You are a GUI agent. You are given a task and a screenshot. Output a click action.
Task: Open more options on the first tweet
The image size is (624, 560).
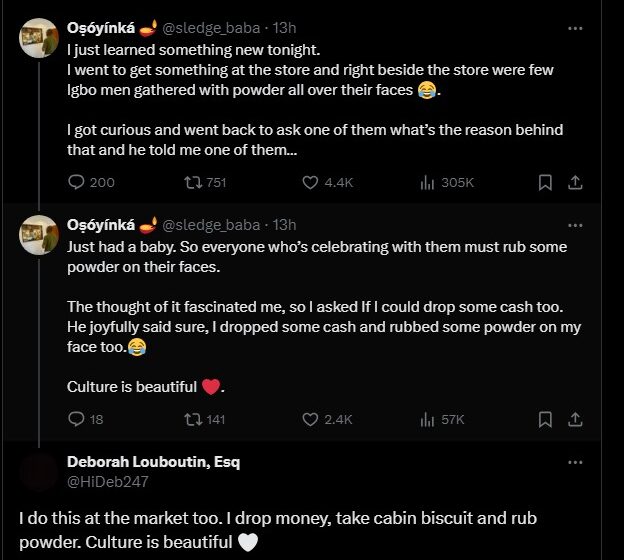click(575, 29)
